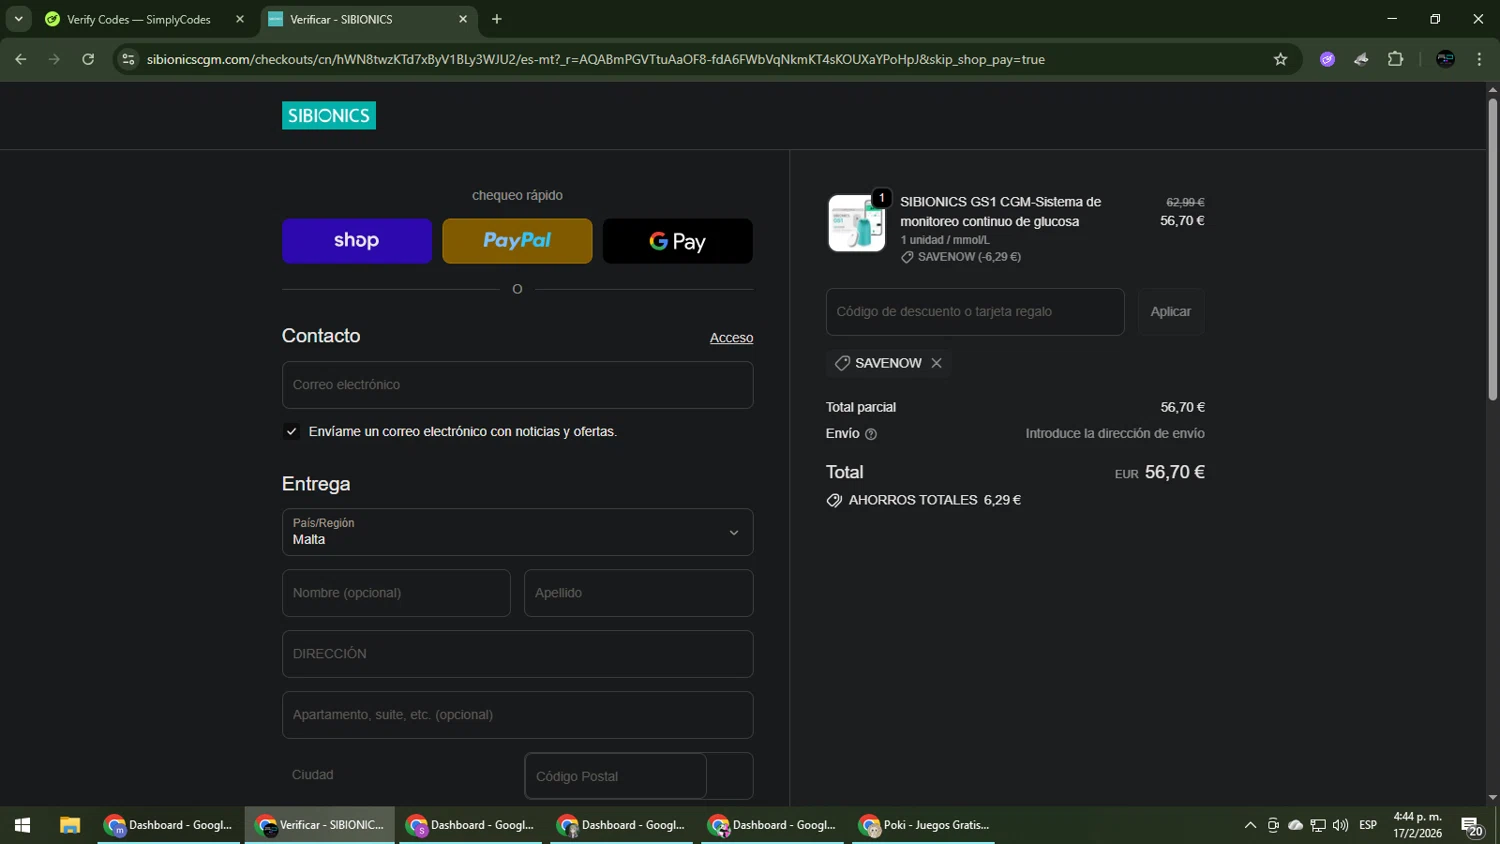This screenshot has width=1500, height=844.
Task: Apply the discount code with Aplicar
Action: tap(1171, 312)
